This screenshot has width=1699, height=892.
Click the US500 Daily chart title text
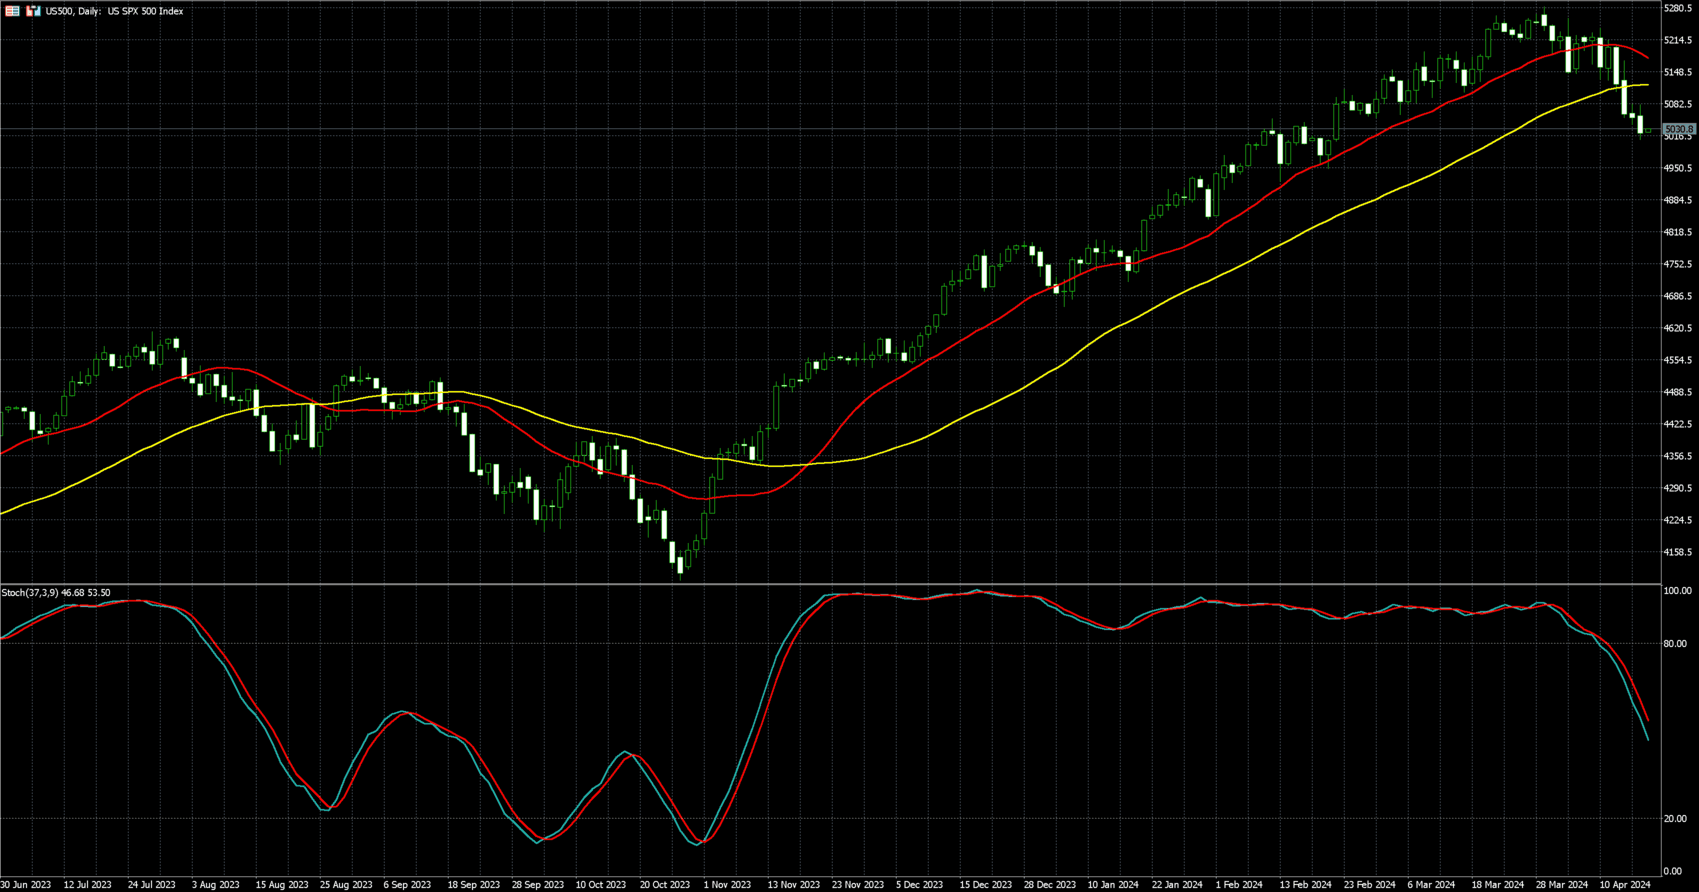[x=114, y=11]
